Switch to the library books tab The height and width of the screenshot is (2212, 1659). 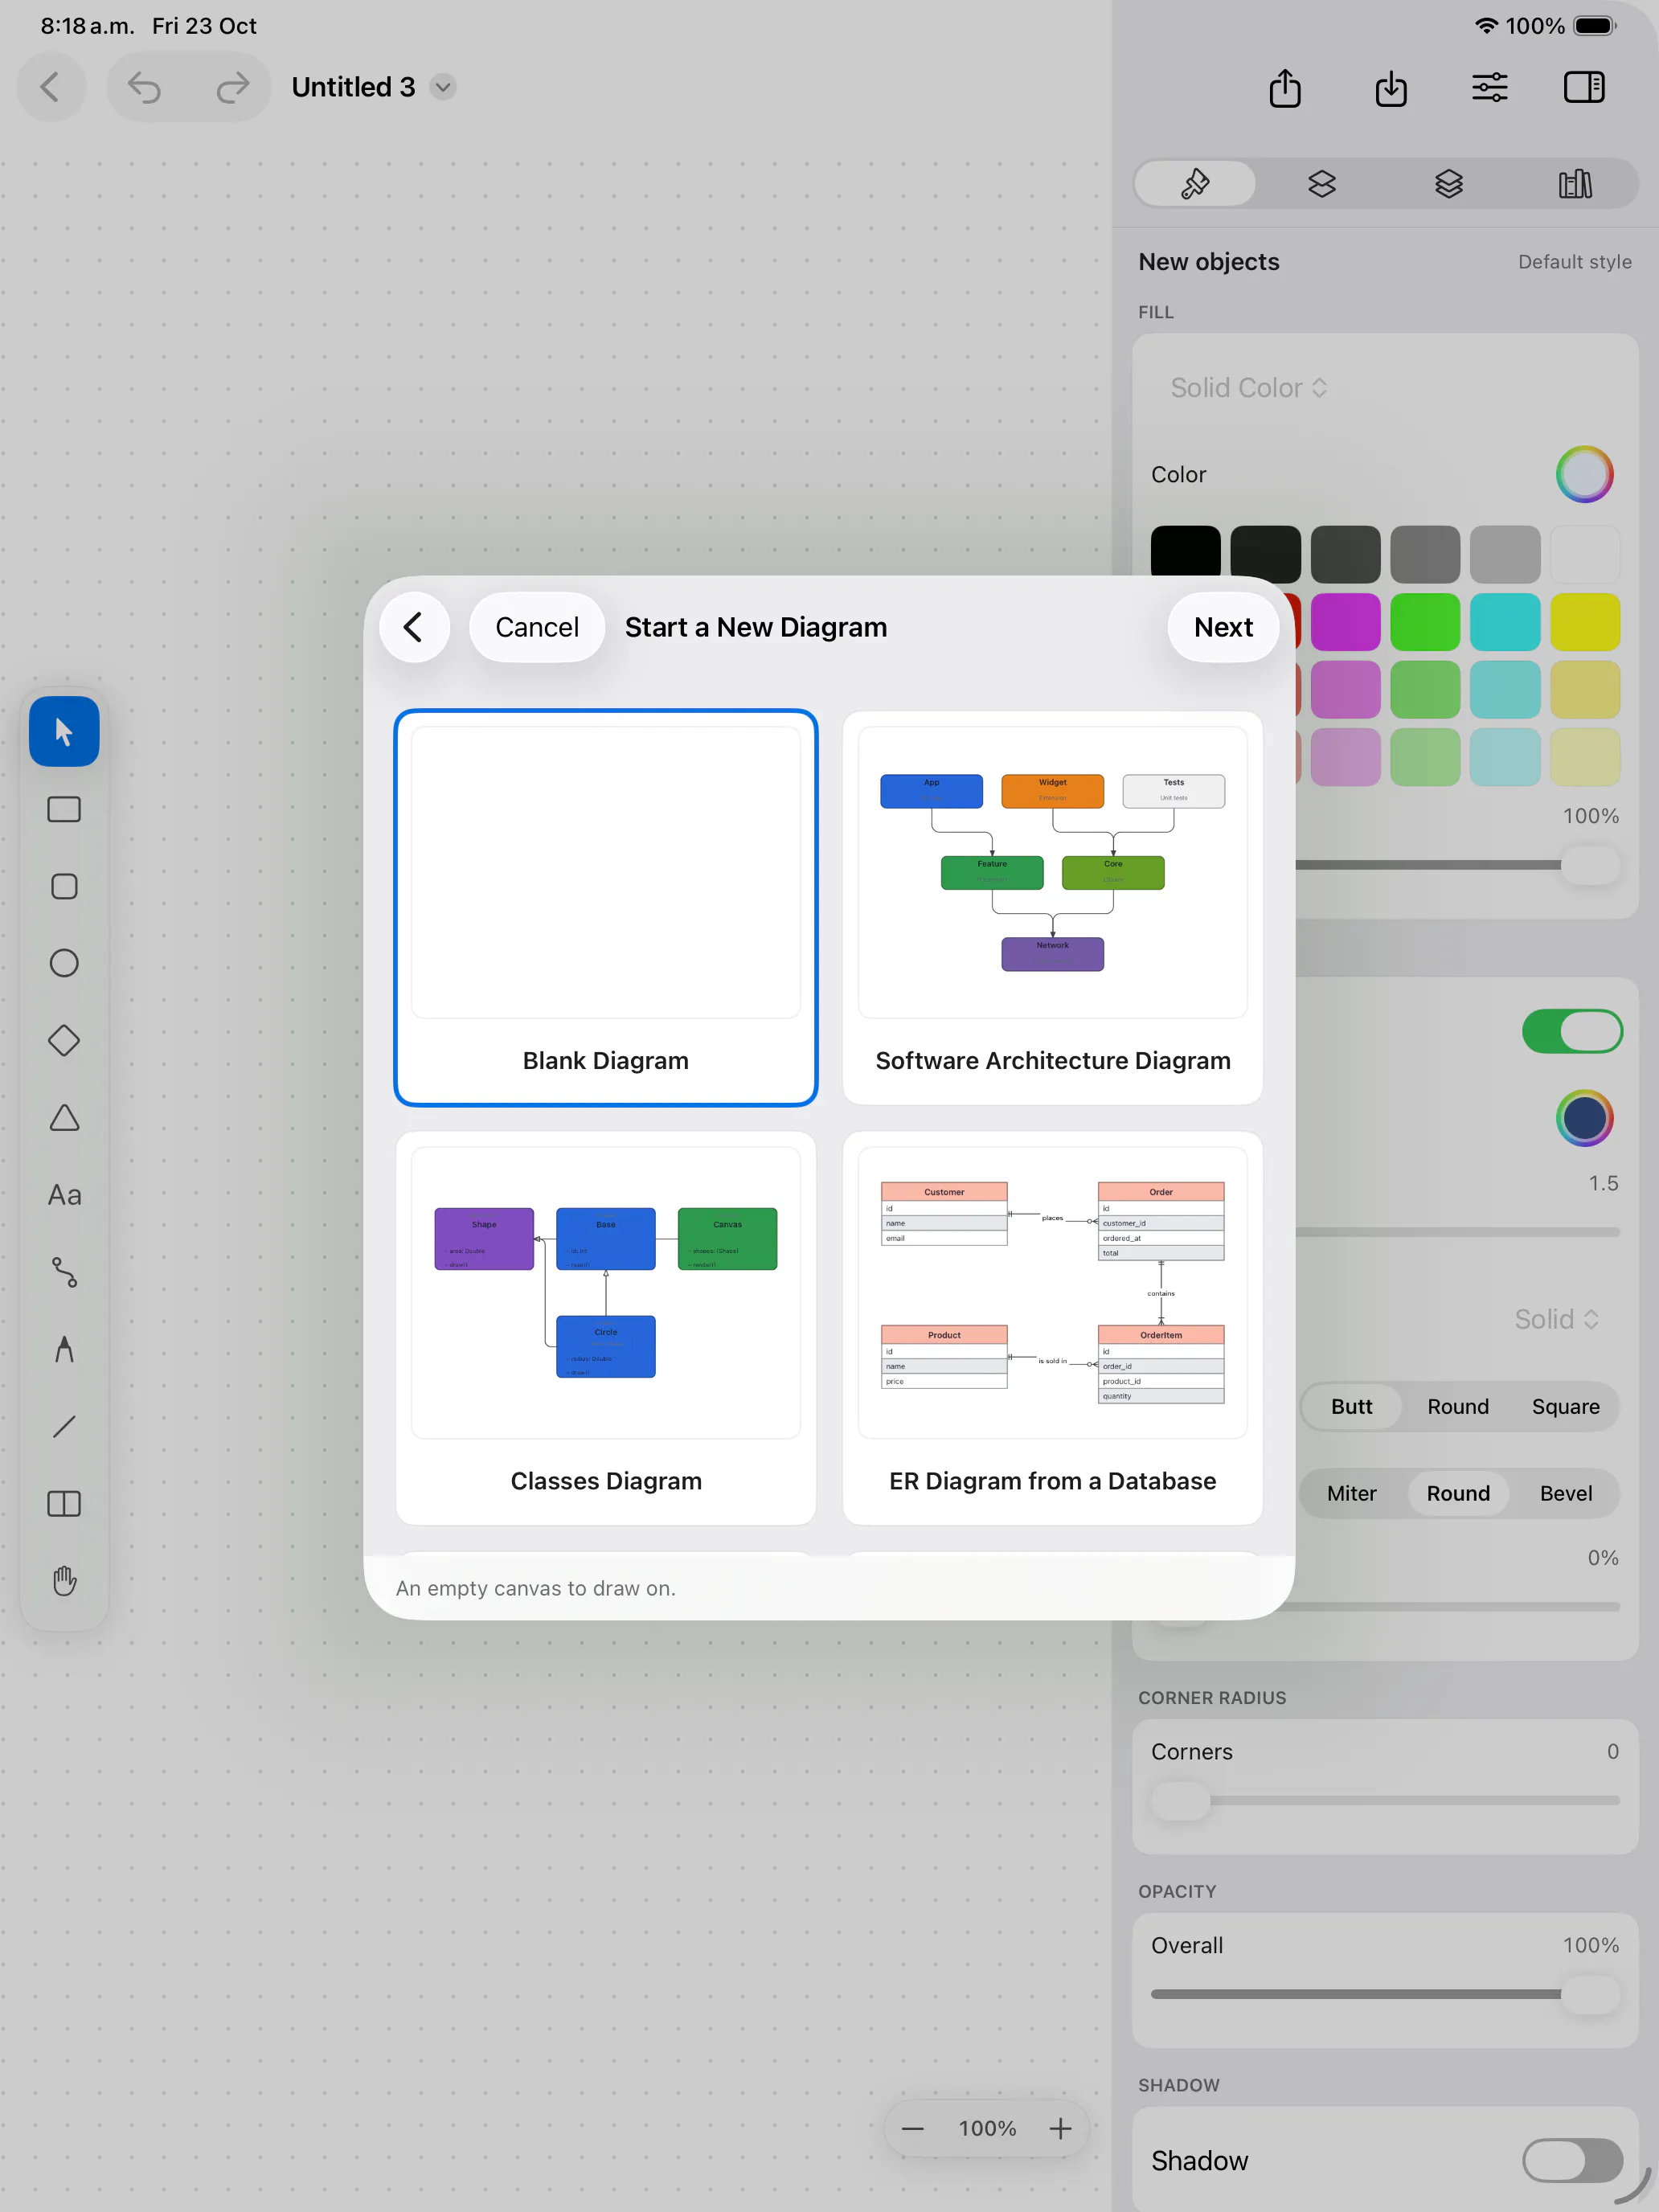pyautogui.click(x=1575, y=184)
